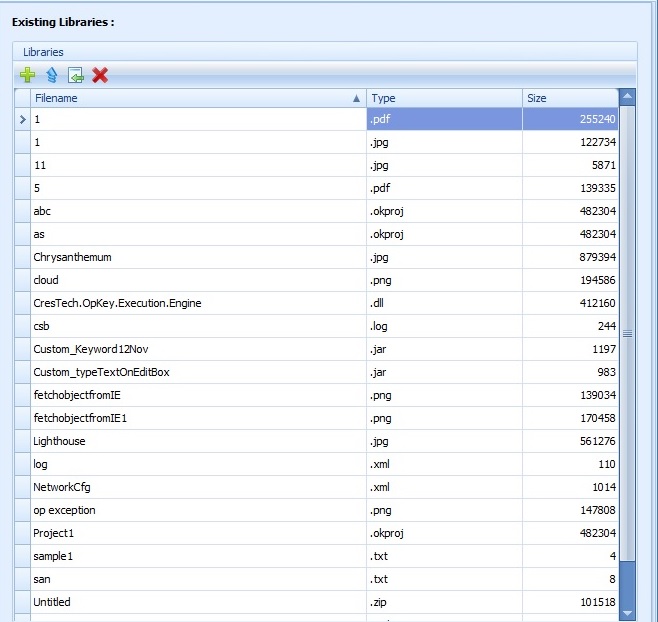This screenshot has width=658, height=622.
Task: Click size value 244
Action: [607, 326]
